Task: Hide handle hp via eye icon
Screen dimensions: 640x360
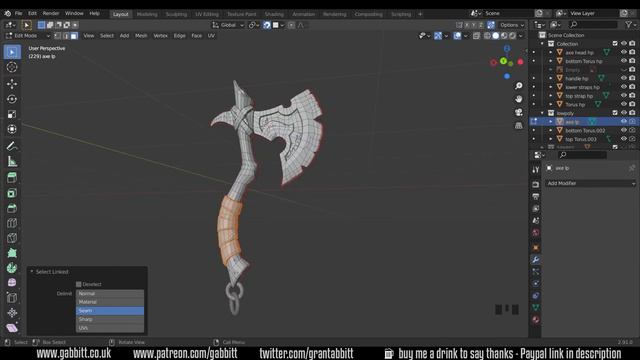Action: [x=624, y=78]
